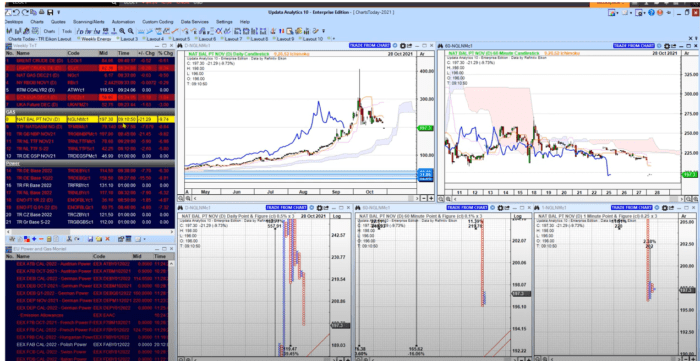Click TRADE FROM CHART on the Daily Candlestick chart
The width and height of the screenshot is (700, 361).
pos(370,46)
